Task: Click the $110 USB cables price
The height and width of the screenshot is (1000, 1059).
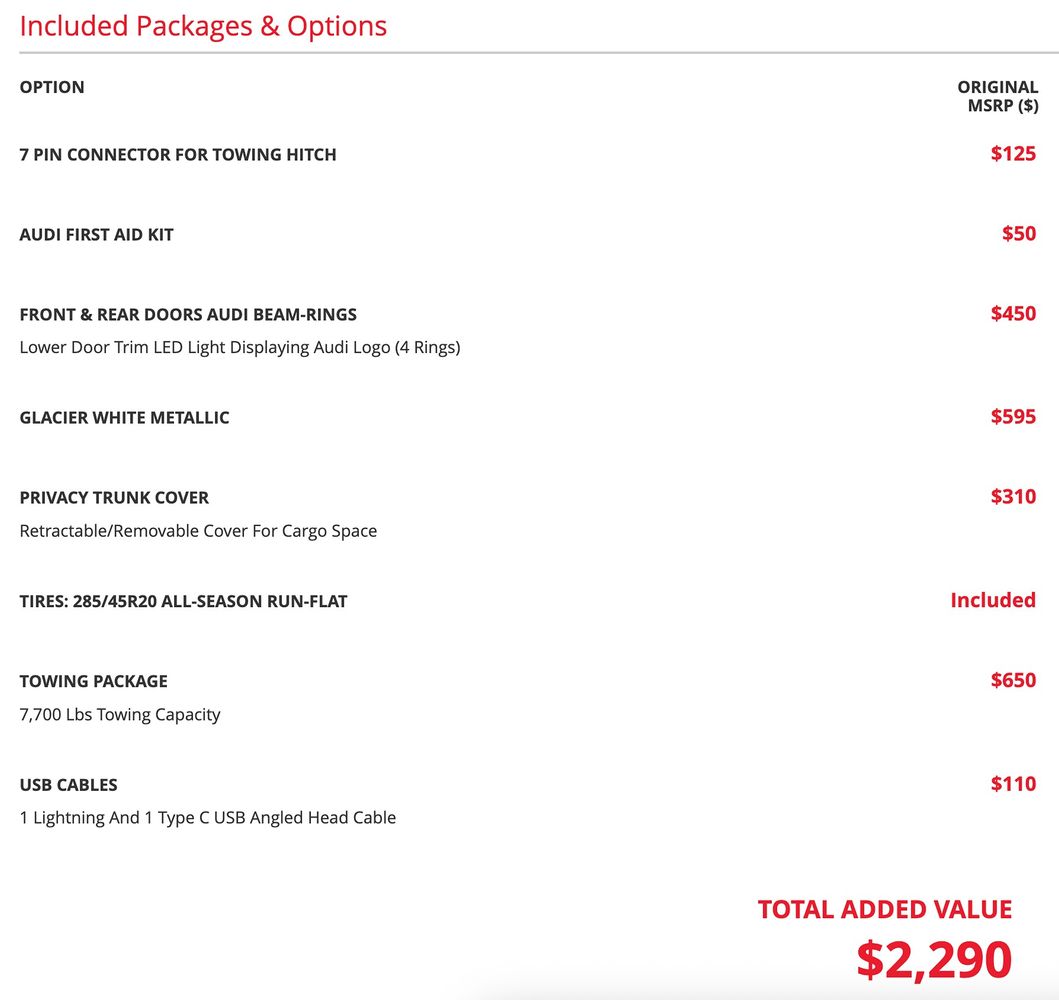Action: (1013, 784)
